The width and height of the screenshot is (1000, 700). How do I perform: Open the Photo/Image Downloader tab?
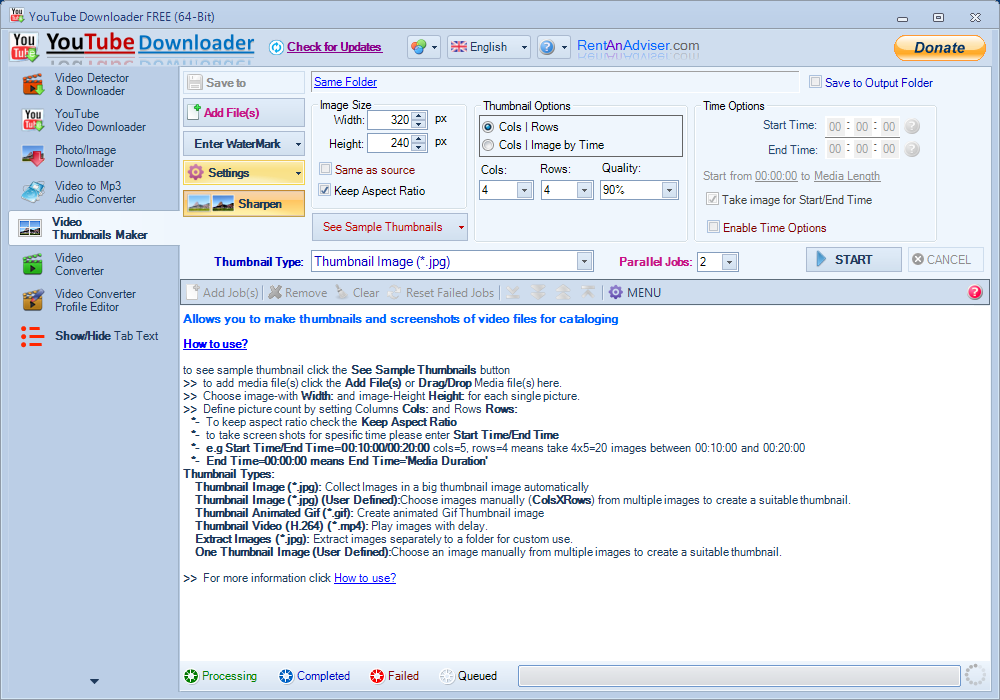tap(94, 156)
